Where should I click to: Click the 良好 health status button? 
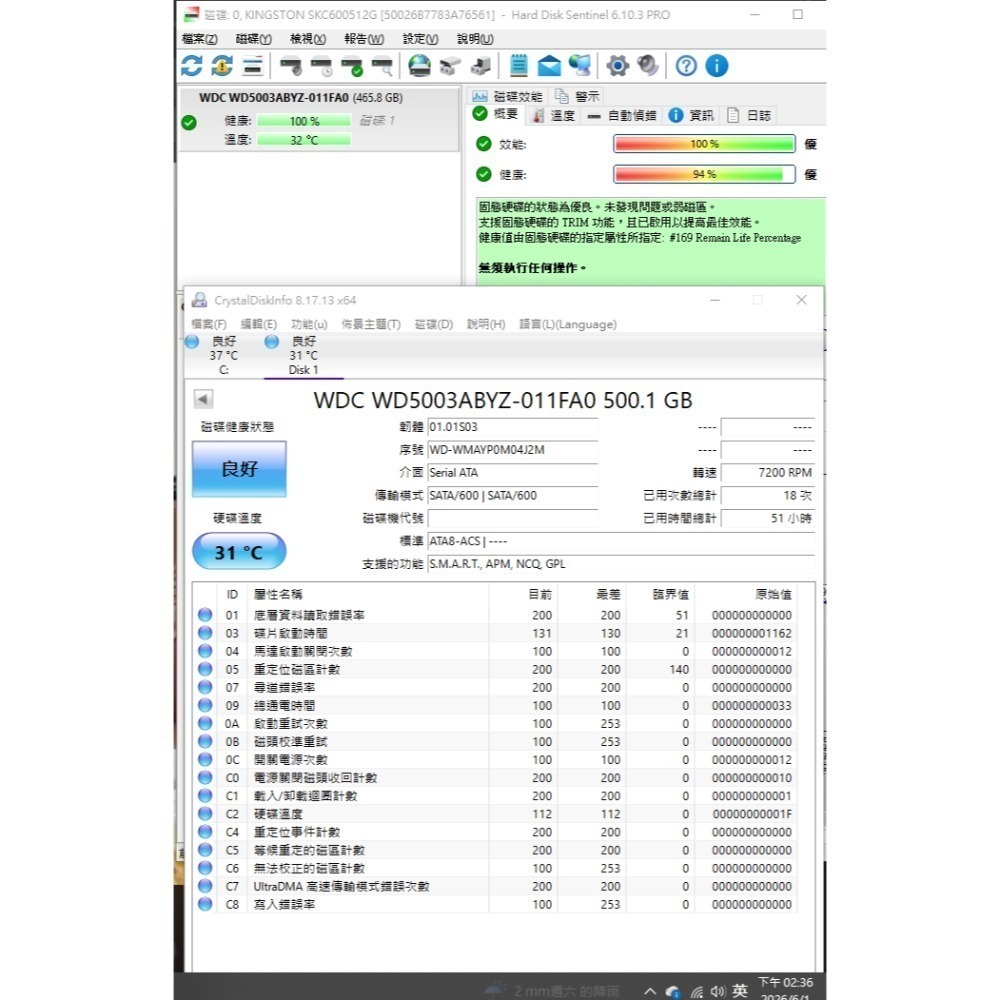coord(239,469)
